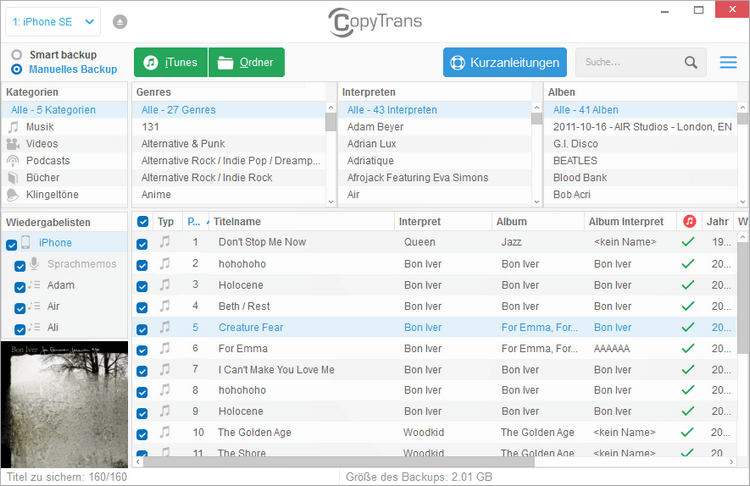The width and height of the screenshot is (750, 486).
Task: Select the Podcasts category
Action: 65,161
